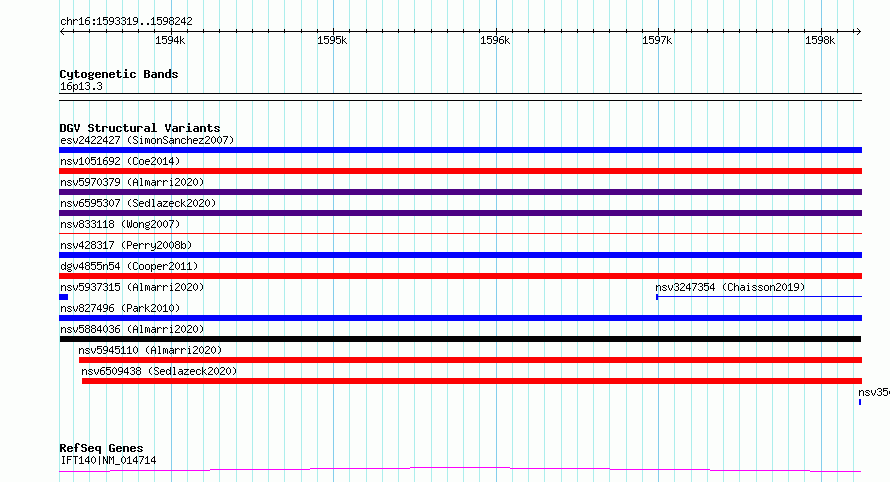Click the blue nsv827496 variant bar
This screenshot has height=482, width=890.
tap(460, 318)
